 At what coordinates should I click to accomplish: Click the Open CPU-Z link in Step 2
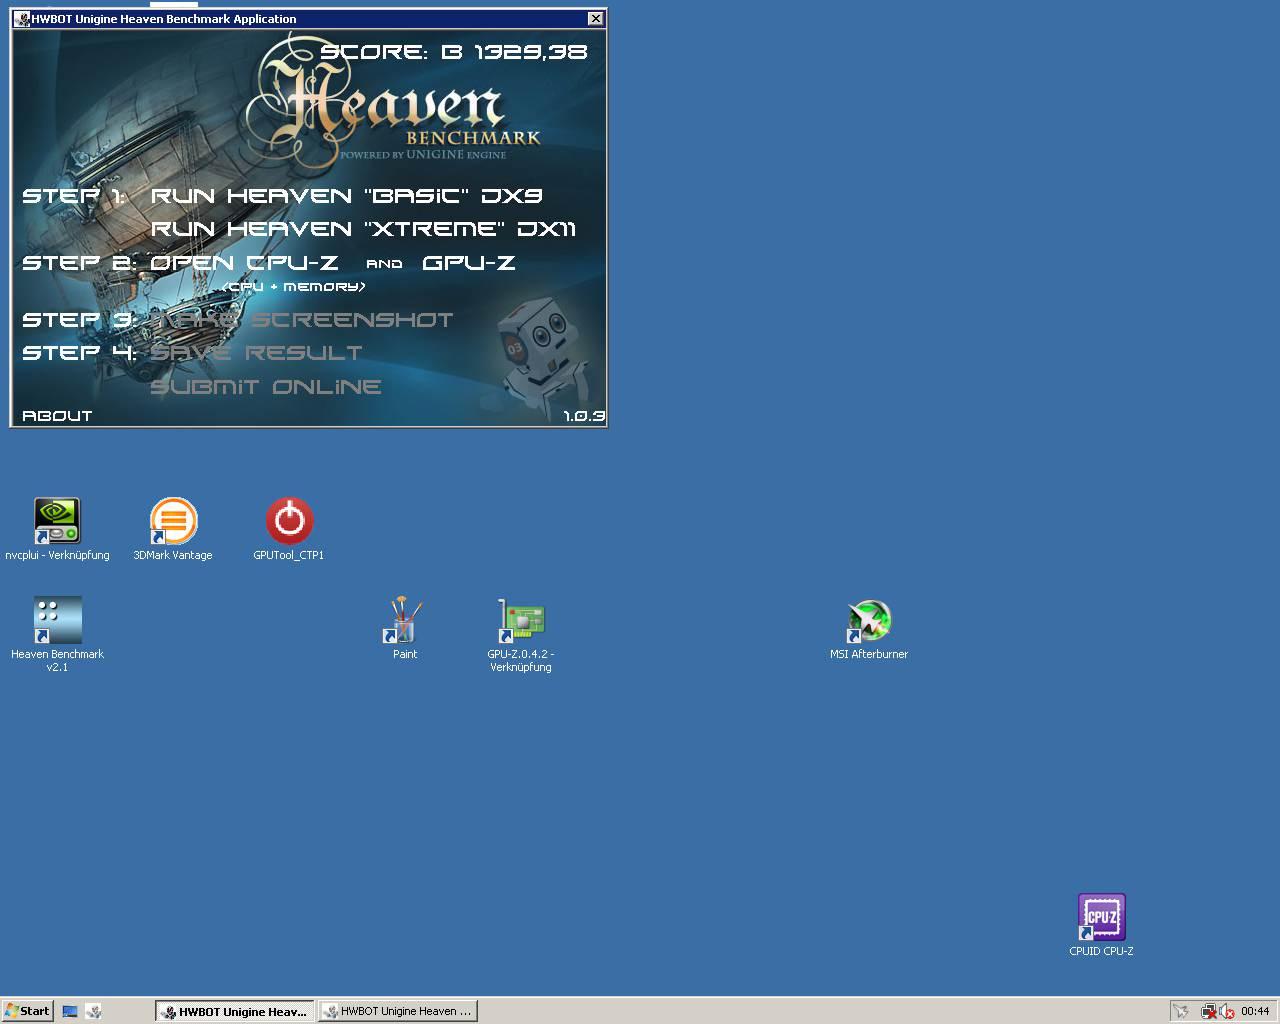[x=244, y=263]
